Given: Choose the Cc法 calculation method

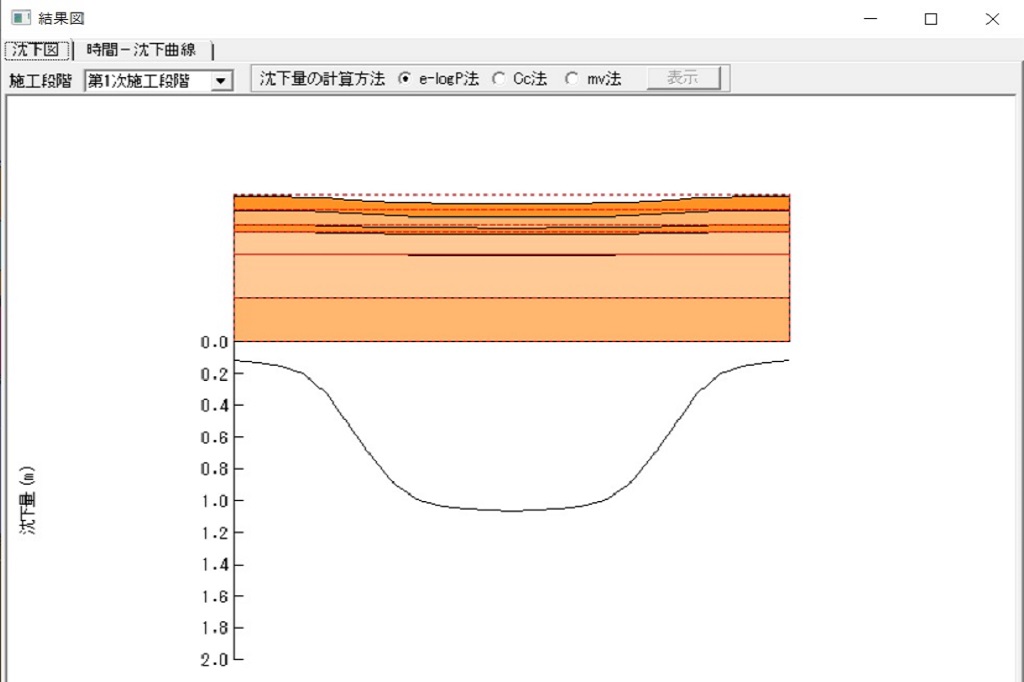Looking at the screenshot, I should [499, 79].
